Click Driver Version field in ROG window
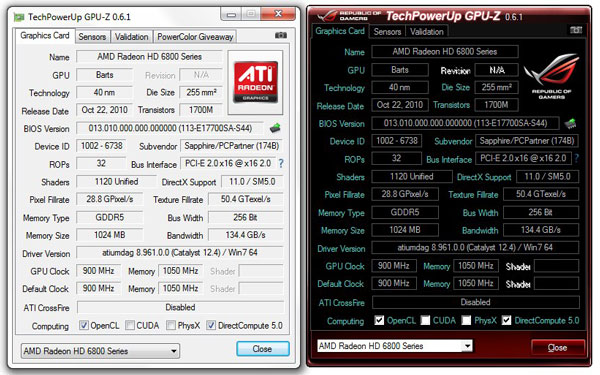This screenshot has height=375, width=600. [x=475, y=248]
